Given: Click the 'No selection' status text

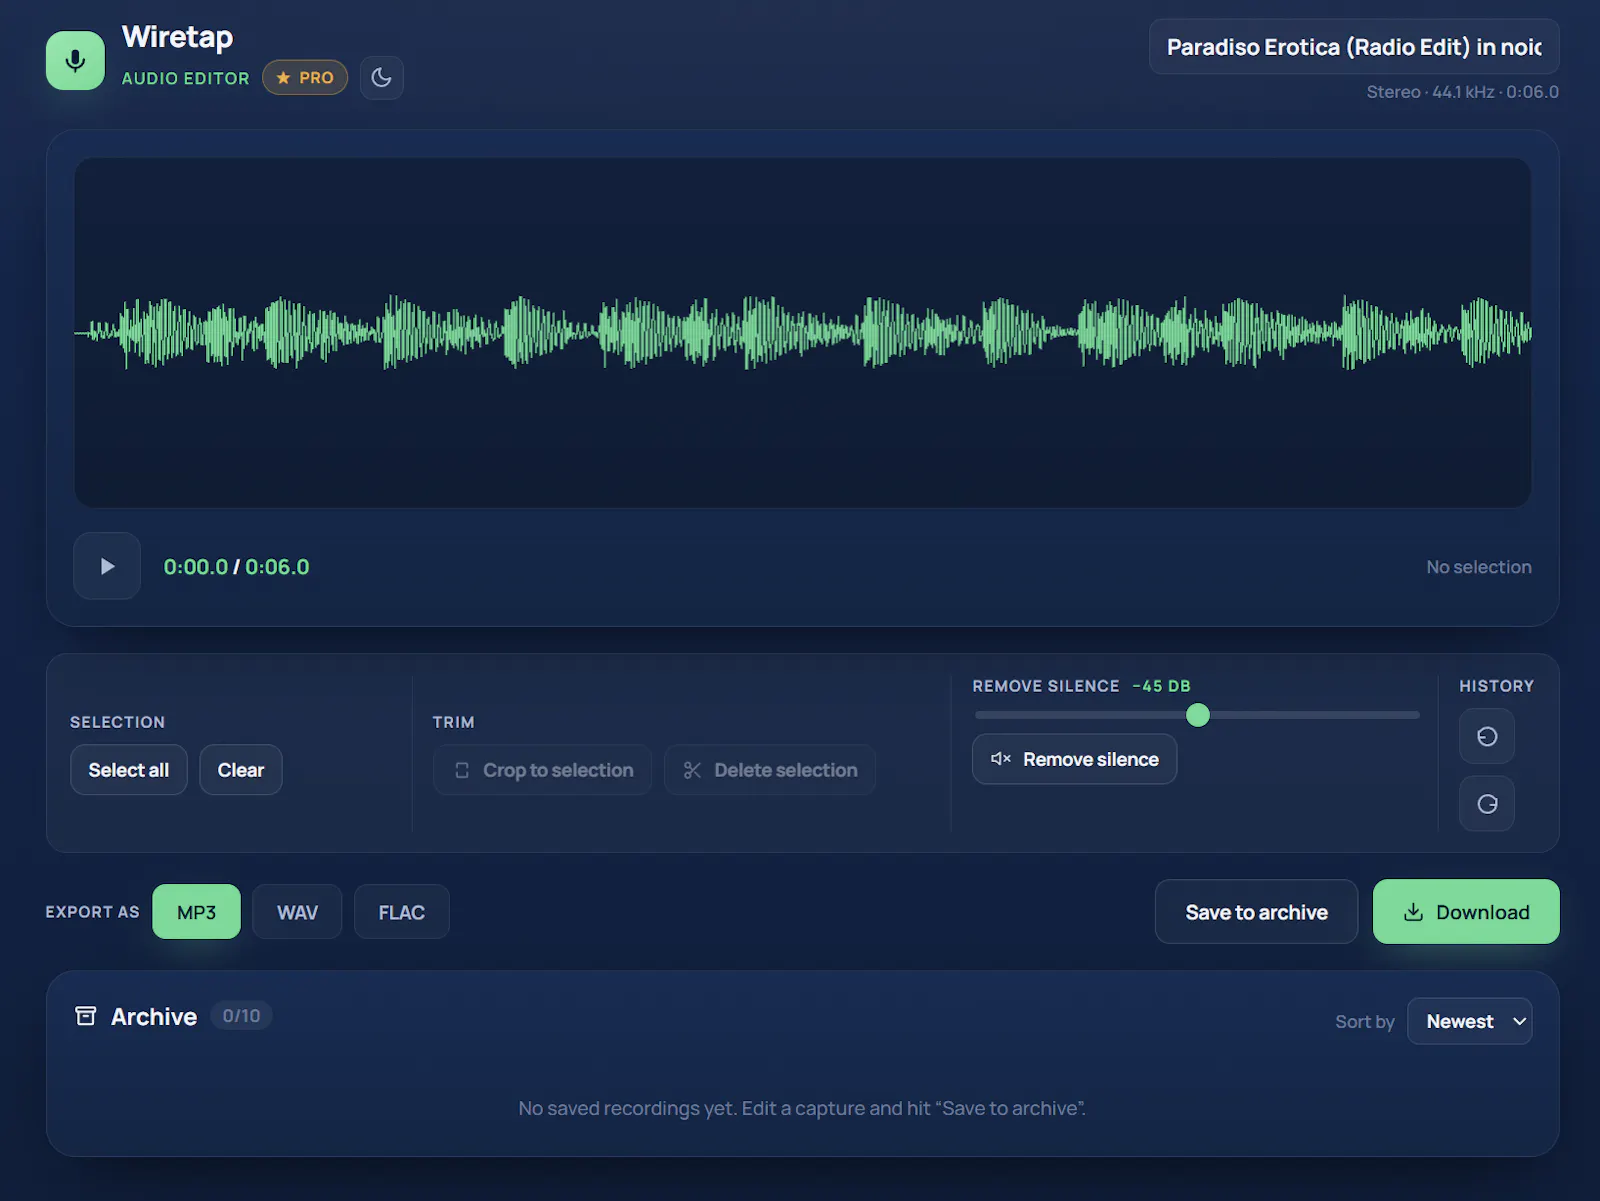Looking at the screenshot, I should click(1479, 567).
